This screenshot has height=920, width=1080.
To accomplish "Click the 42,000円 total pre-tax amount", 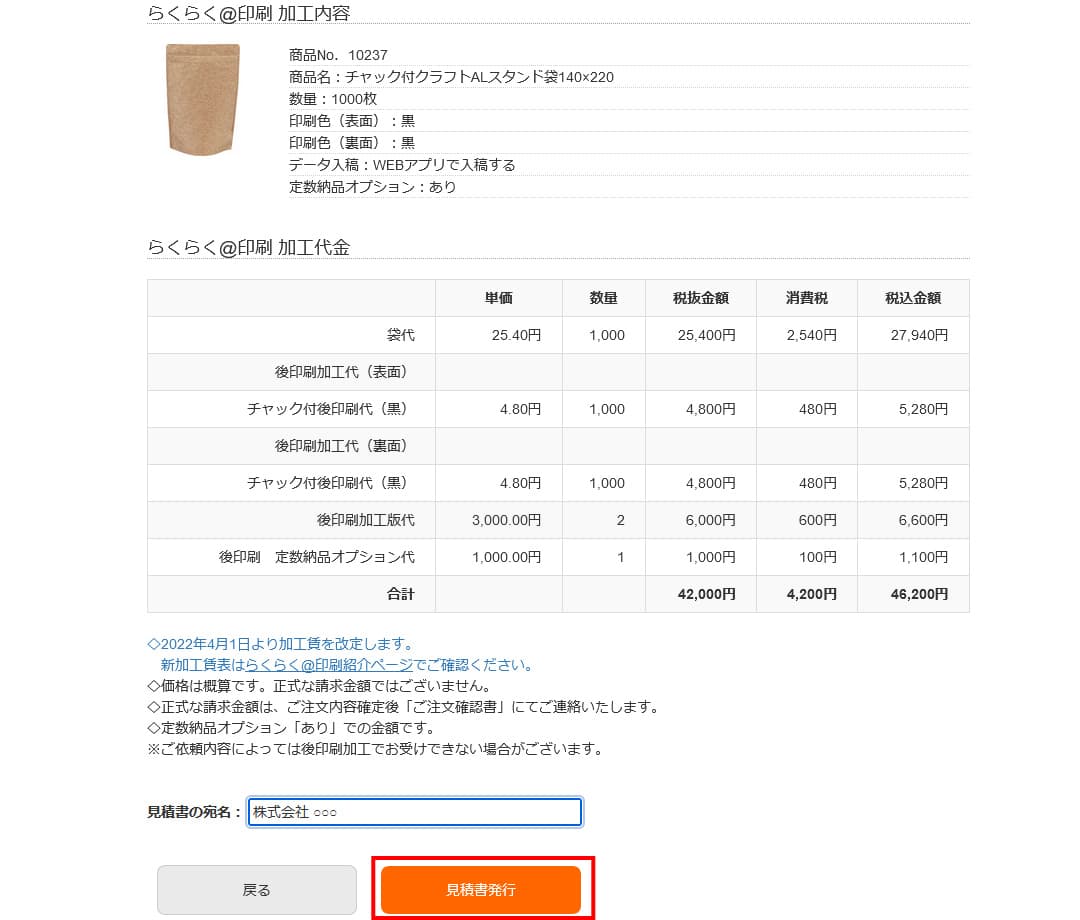I will pos(707,594).
